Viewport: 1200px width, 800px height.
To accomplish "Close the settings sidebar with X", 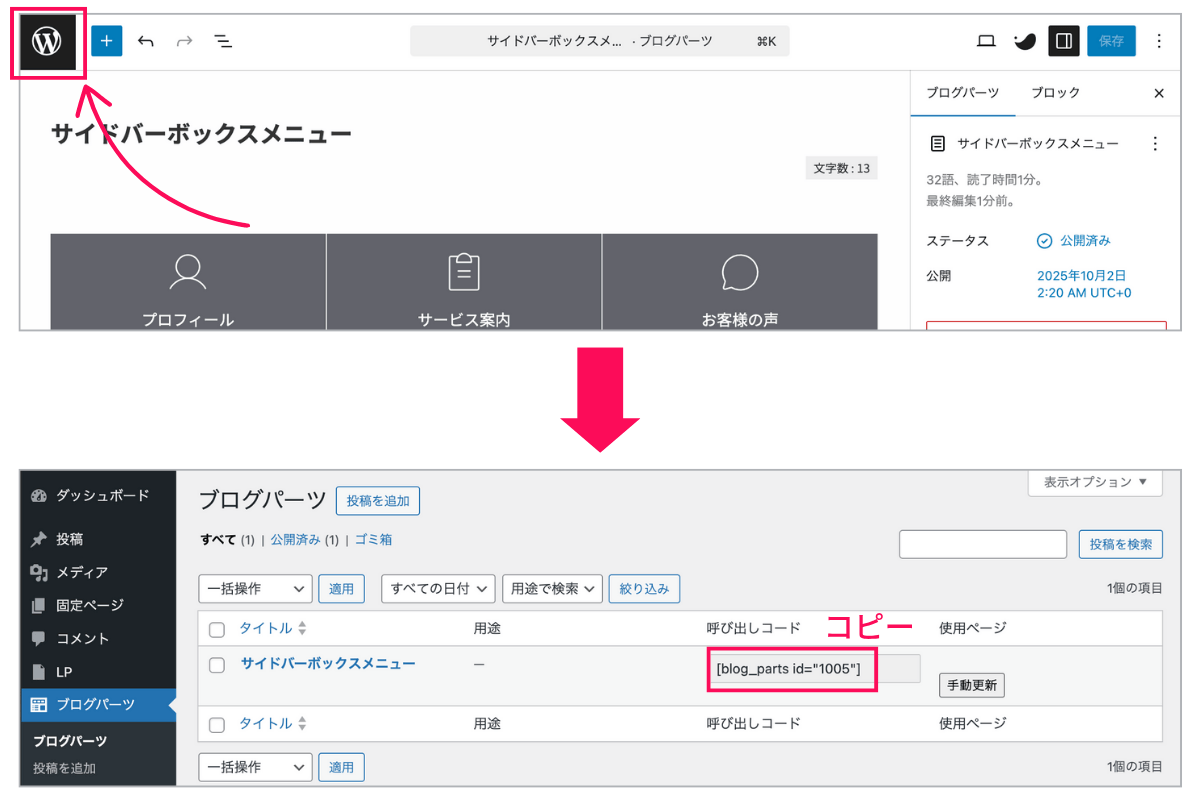I will (1159, 93).
